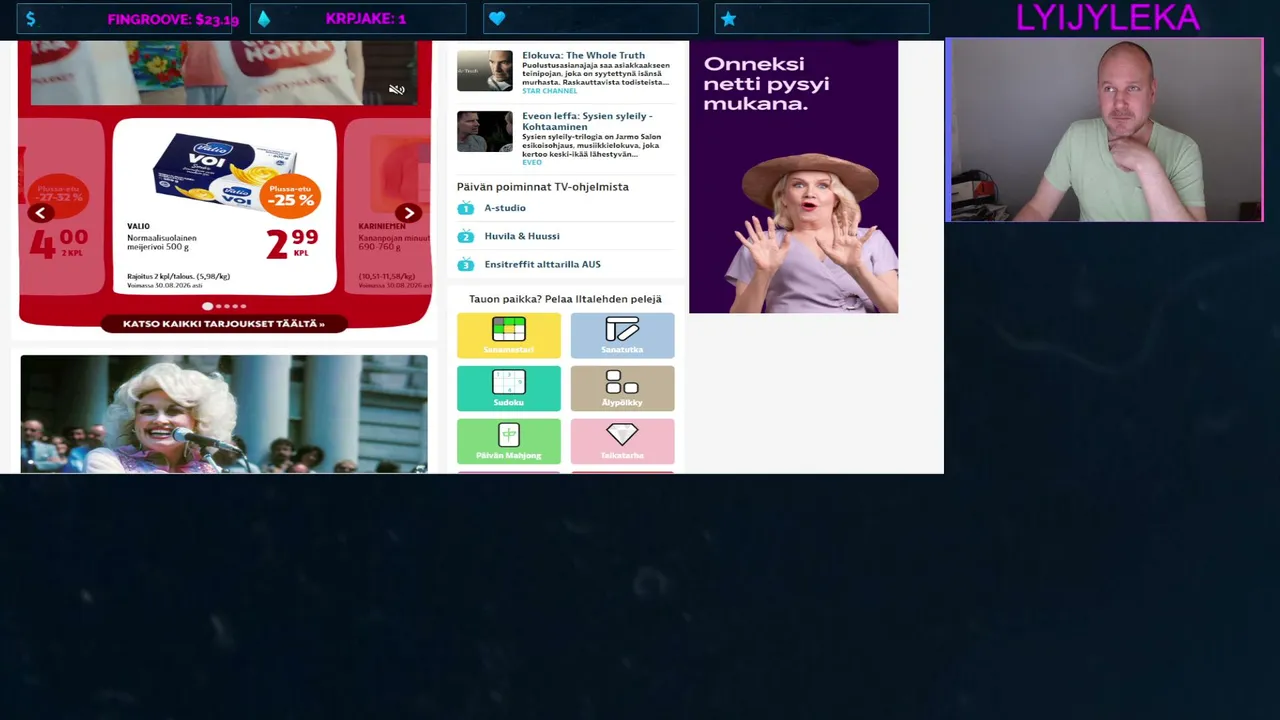This screenshot has height=720, width=1280.
Task: Click the '2.99 KPL' price
Action: click(292, 243)
